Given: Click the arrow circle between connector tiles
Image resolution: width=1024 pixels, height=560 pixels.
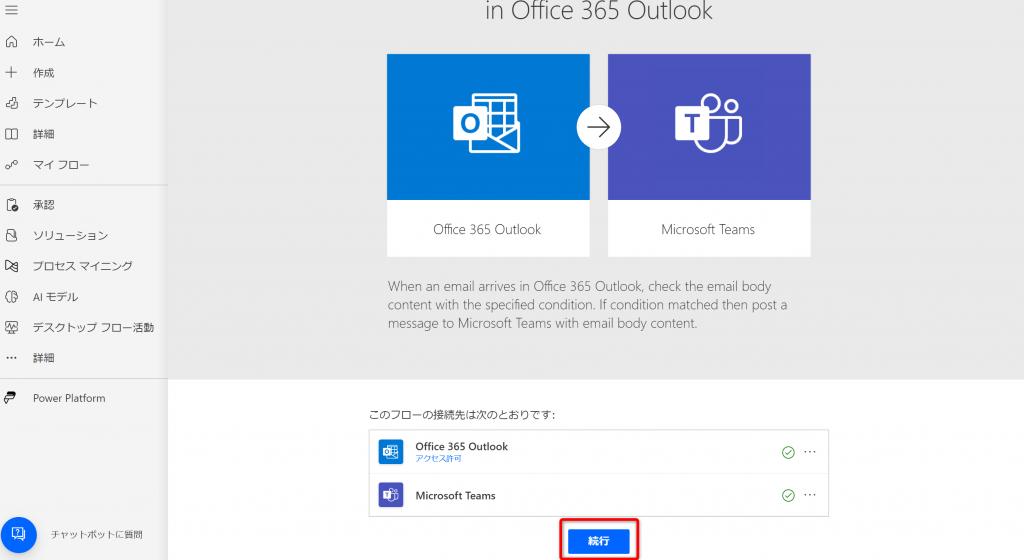Looking at the screenshot, I should 599,127.
